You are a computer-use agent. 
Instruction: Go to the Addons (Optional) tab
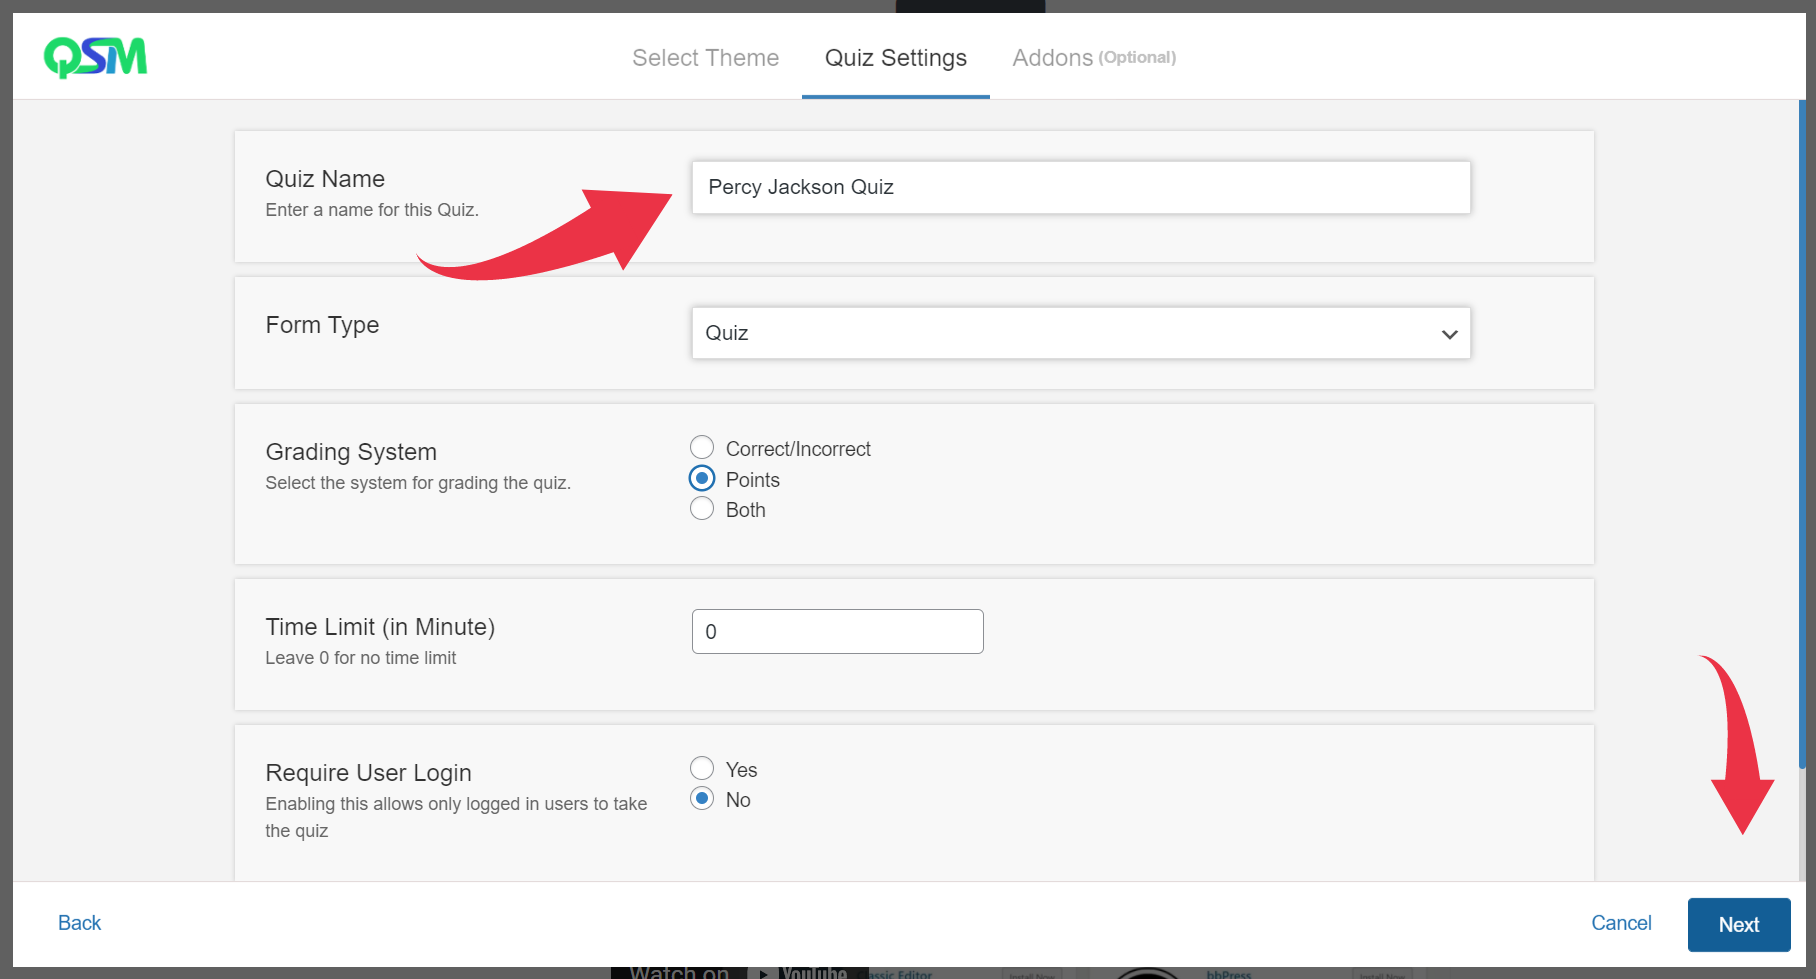(x=1093, y=58)
